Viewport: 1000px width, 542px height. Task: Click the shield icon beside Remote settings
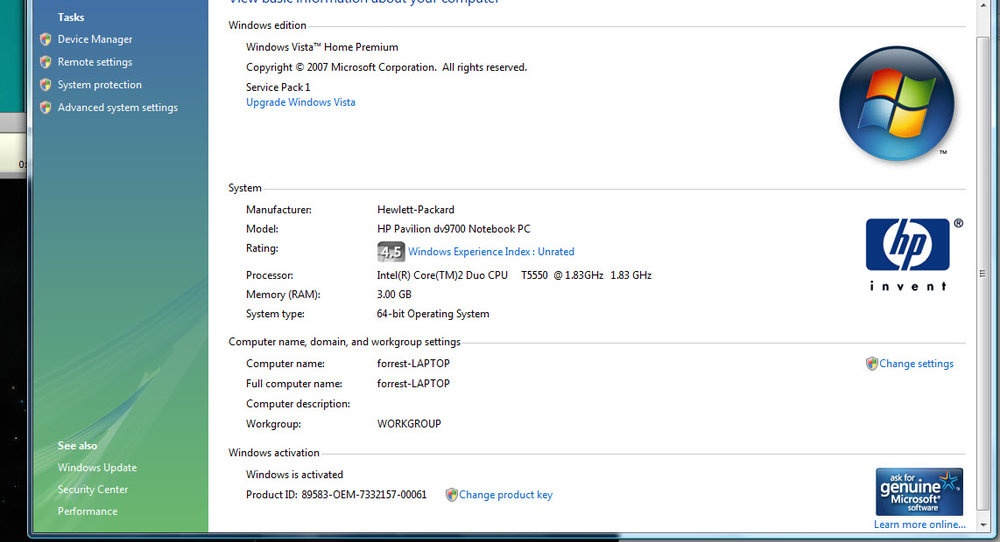click(45, 62)
